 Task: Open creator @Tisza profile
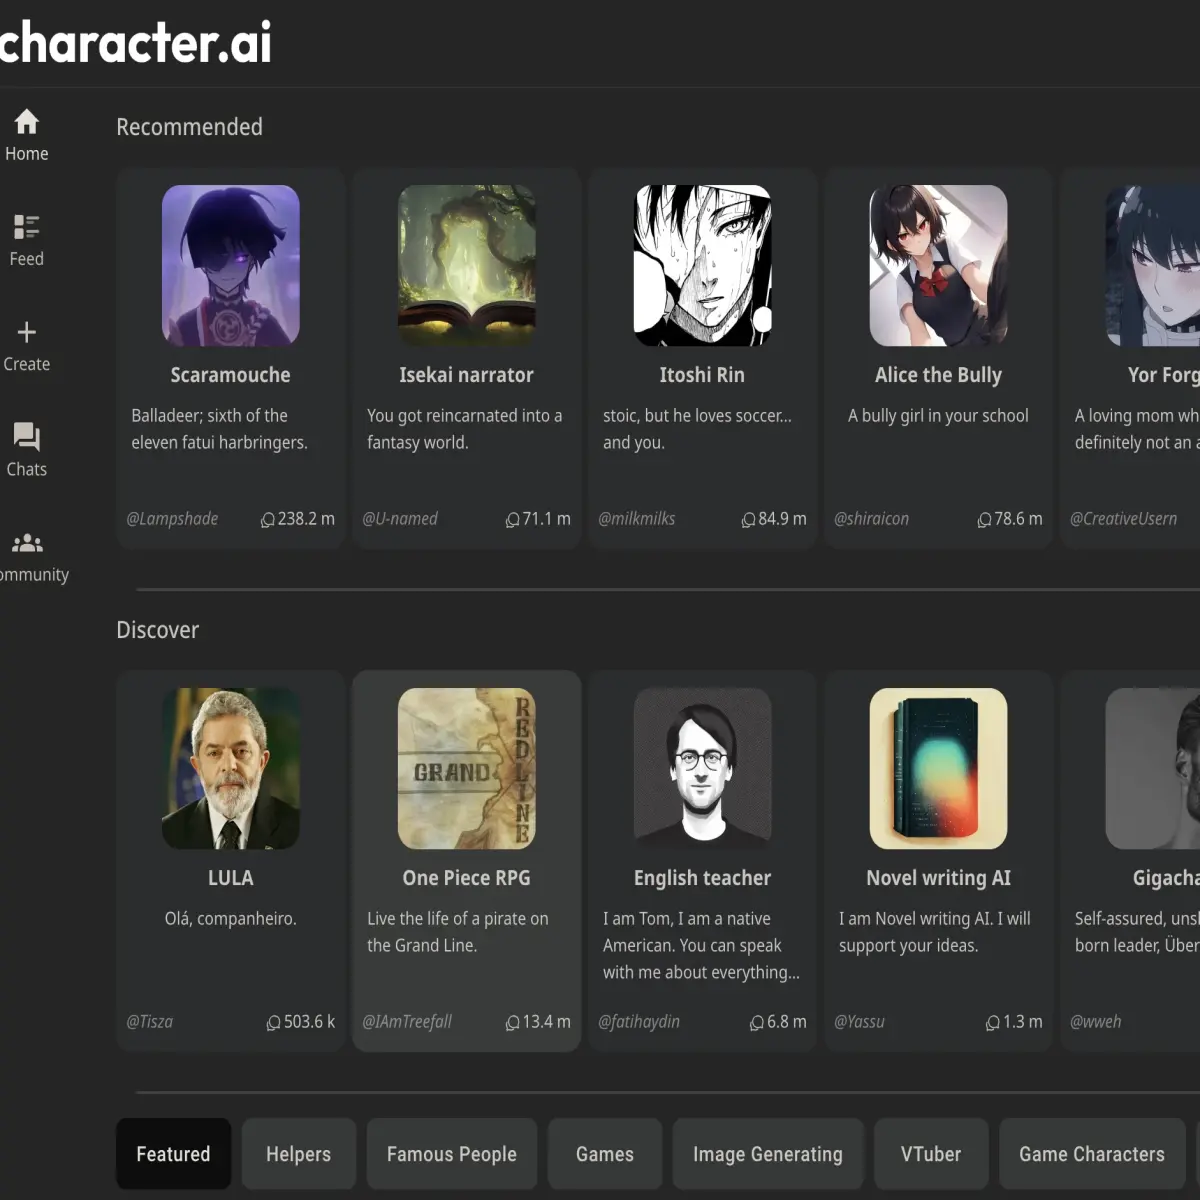pyautogui.click(x=150, y=1022)
